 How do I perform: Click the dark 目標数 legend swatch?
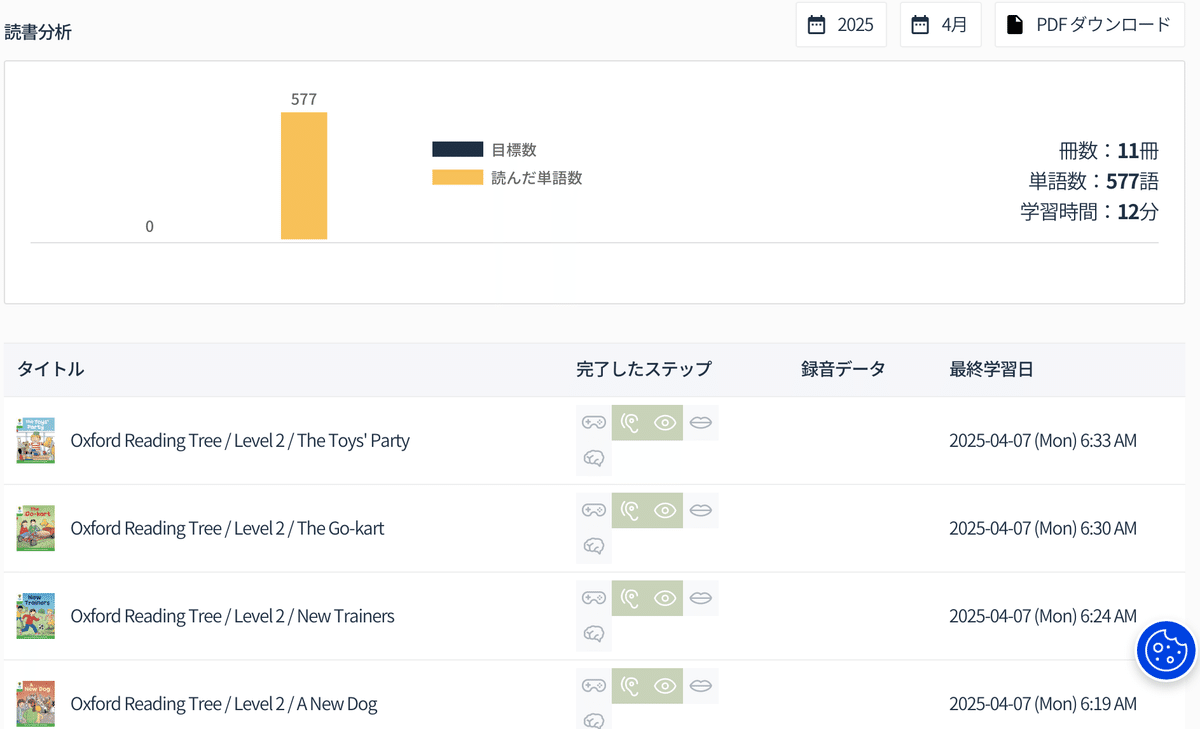click(457, 150)
